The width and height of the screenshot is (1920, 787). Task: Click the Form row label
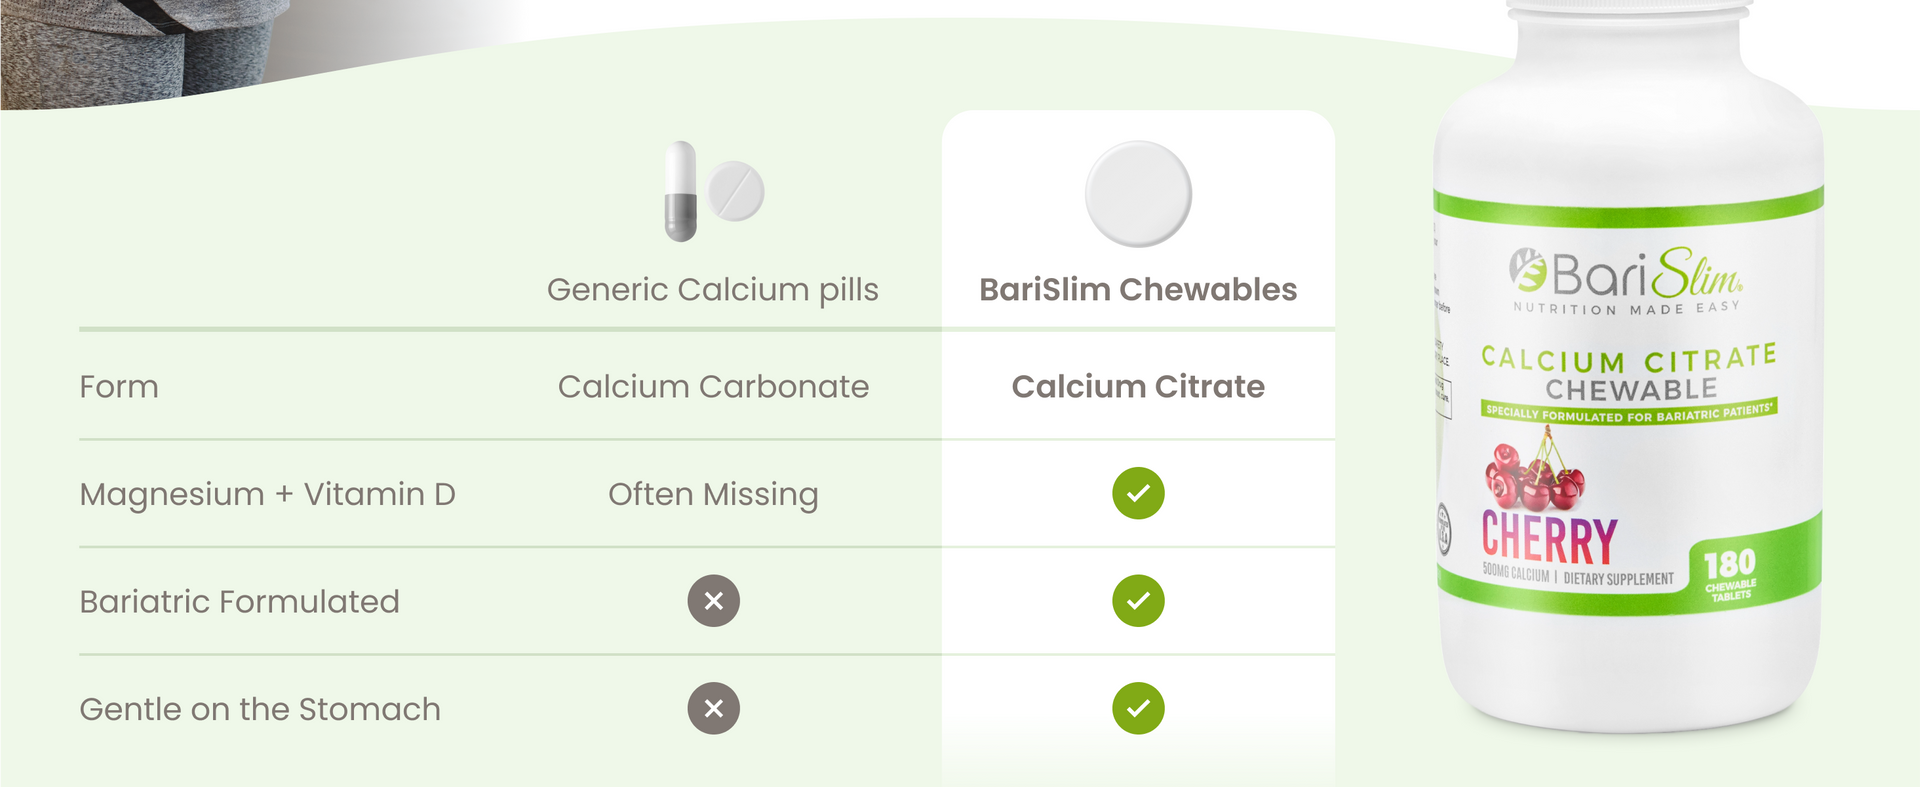coord(119,387)
